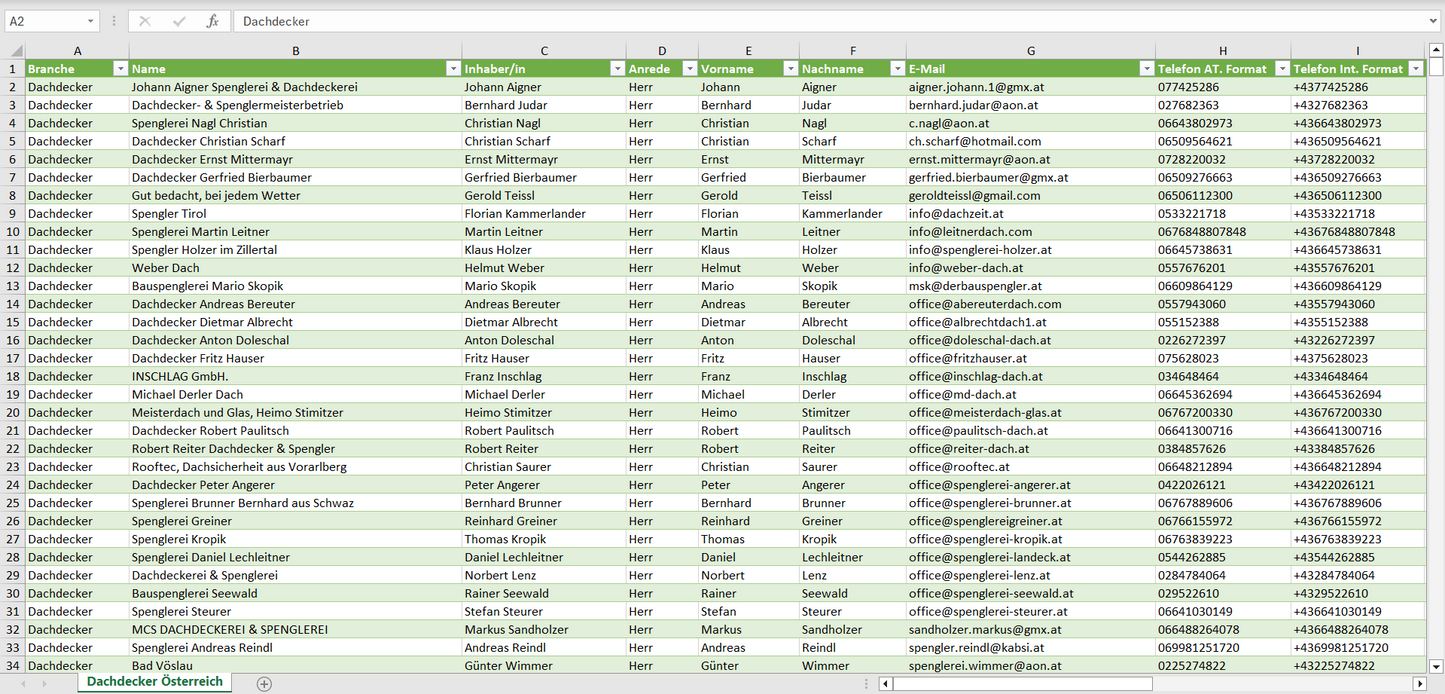Screen dimensions: 1445x694
Task: Open the E-Mail column filter dropdown
Action: click(1146, 69)
